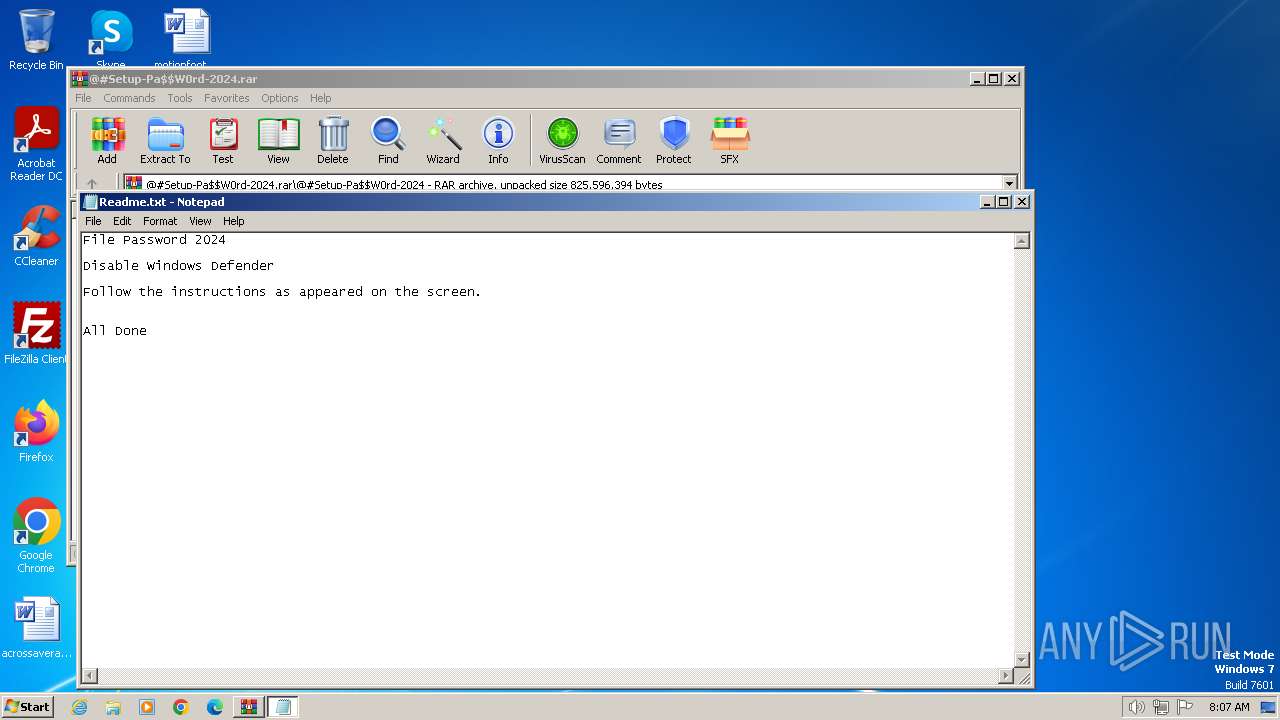Show archive Info
This screenshot has width=1280, height=720.
click(x=498, y=141)
